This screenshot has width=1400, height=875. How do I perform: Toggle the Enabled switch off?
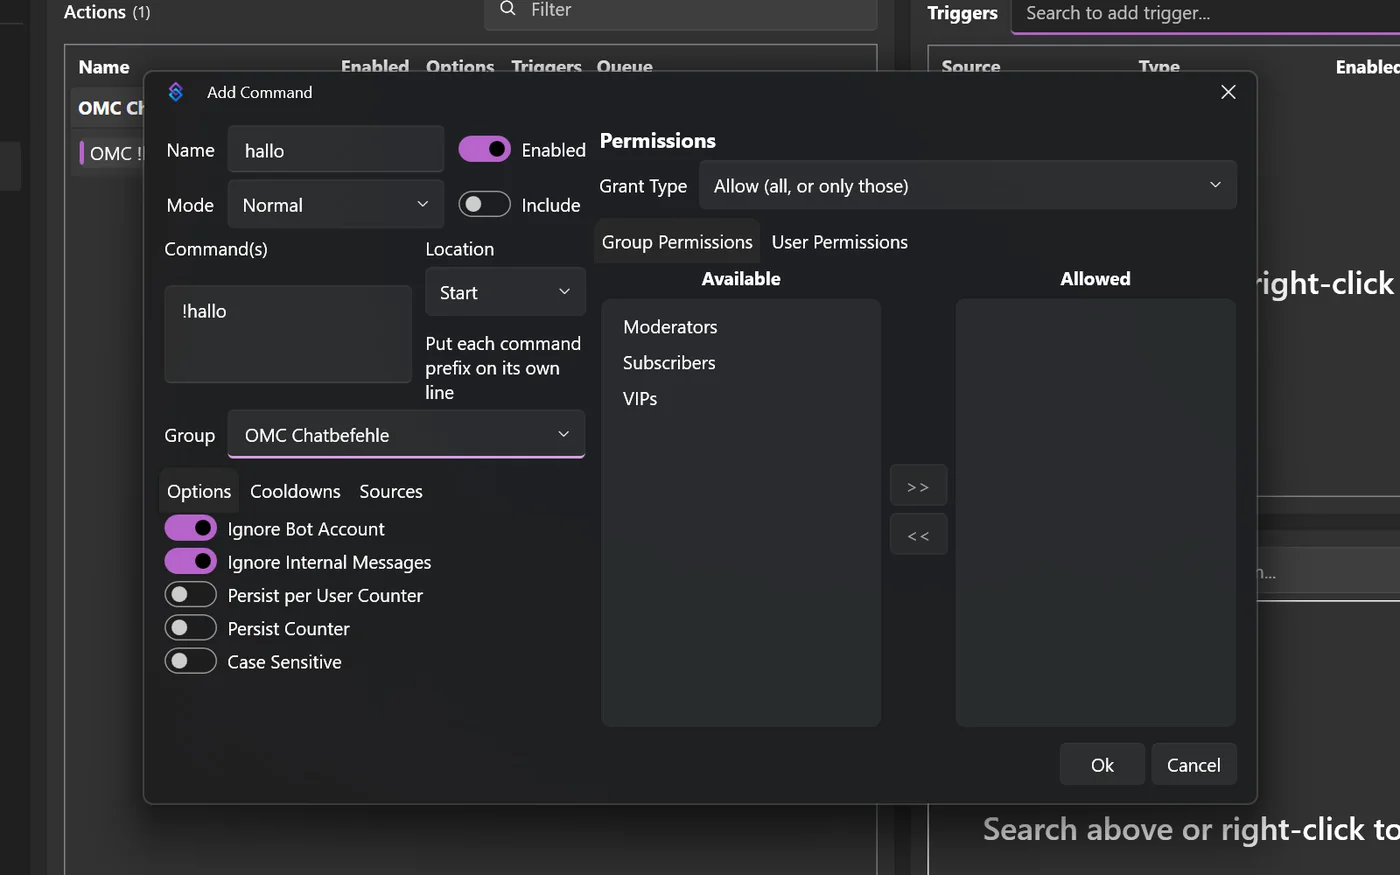tap(485, 149)
